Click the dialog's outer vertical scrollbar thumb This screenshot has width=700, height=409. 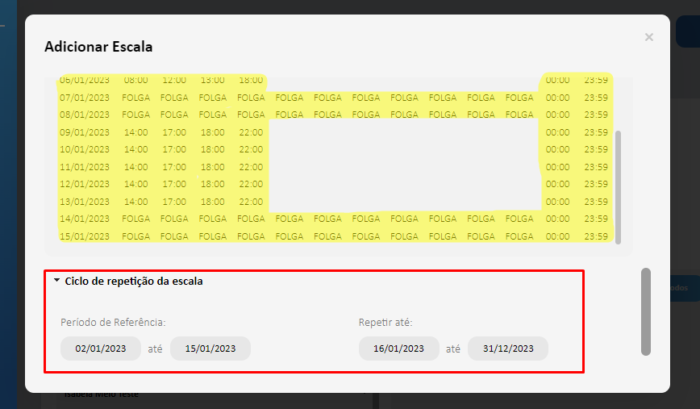645,311
